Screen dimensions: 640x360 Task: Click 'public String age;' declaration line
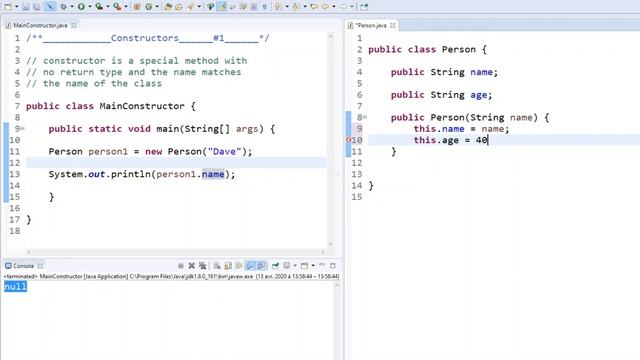441,95
